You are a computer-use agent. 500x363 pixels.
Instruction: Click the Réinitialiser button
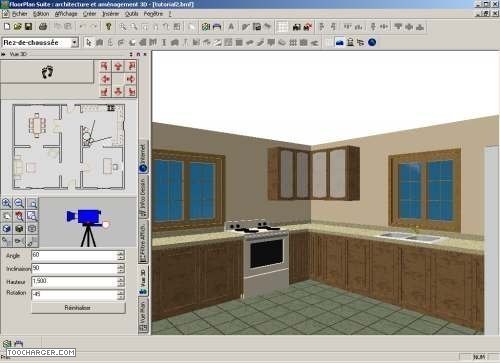pos(78,308)
